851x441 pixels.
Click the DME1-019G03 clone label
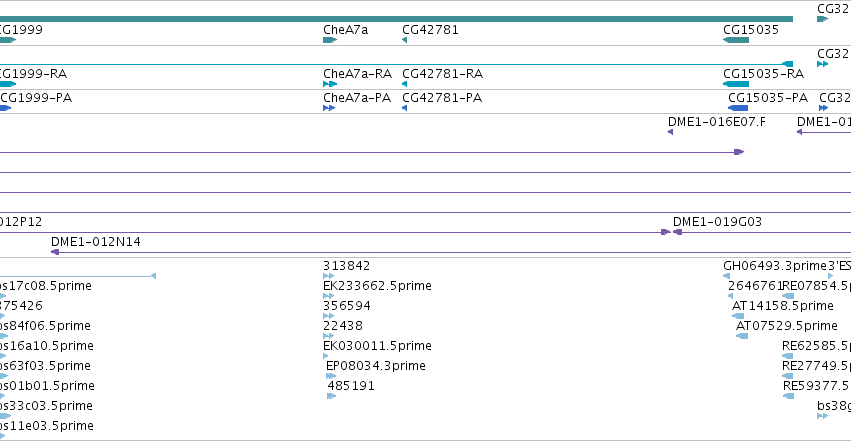[717, 221]
